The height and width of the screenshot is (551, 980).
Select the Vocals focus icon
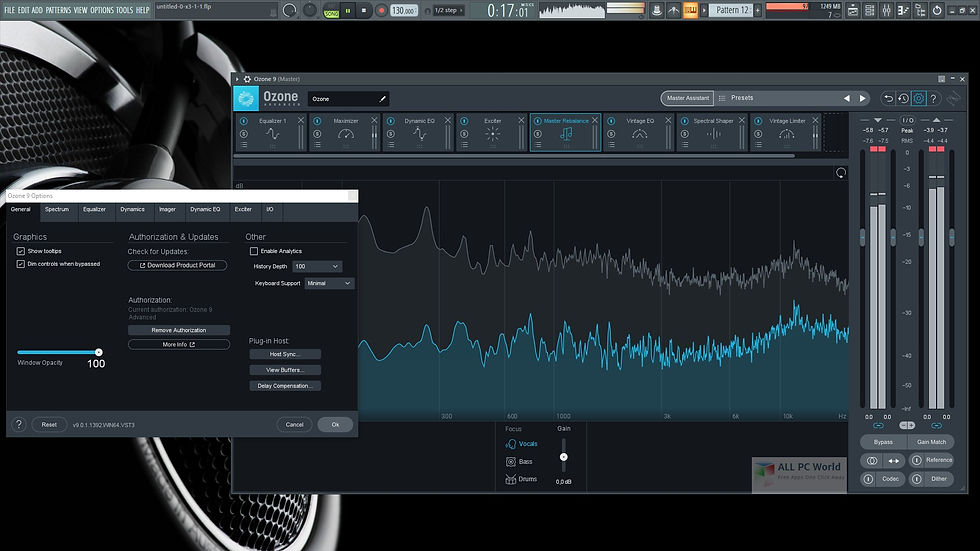click(511, 444)
